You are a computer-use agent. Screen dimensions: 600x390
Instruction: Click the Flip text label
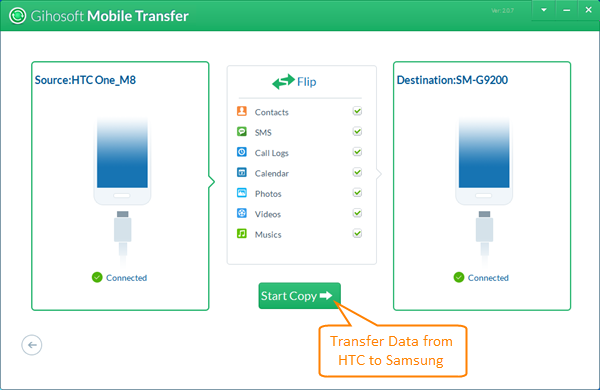point(307,82)
